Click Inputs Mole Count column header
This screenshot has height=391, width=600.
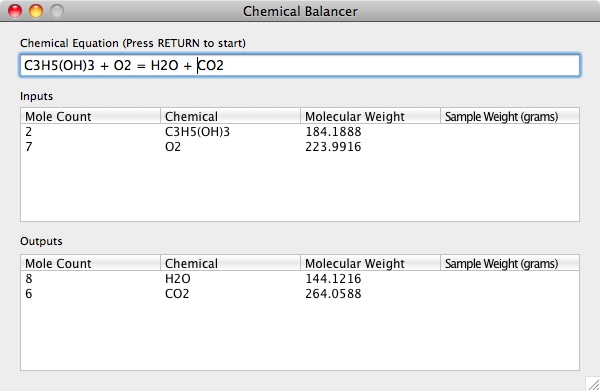[x=91, y=116]
